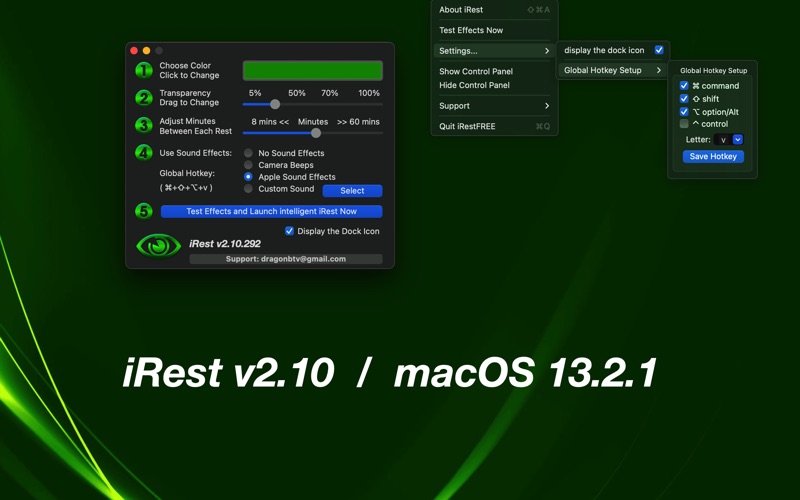Click the Minutes between rest slider knob
The height and width of the screenshot is (500, 800).
(x=316, y=133)
